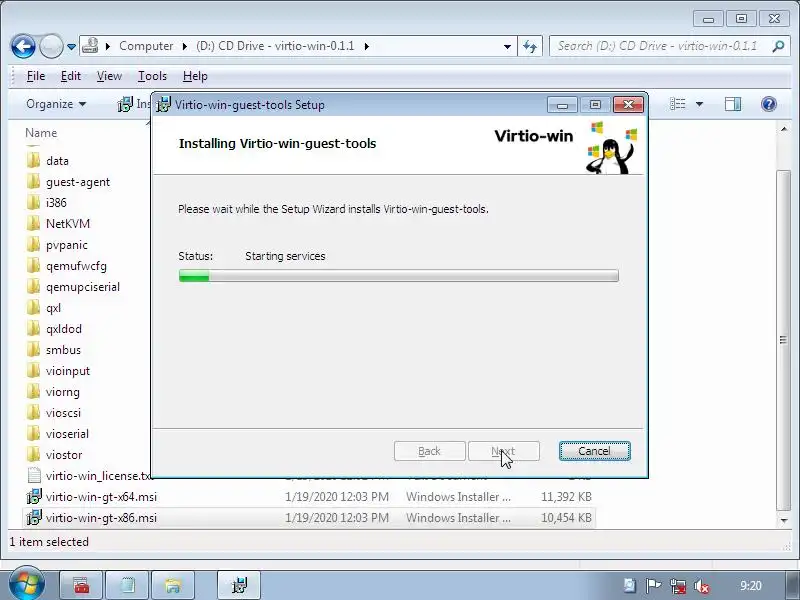
Task: Click the Action Center flag tray icon
Action: pos(654,586)
